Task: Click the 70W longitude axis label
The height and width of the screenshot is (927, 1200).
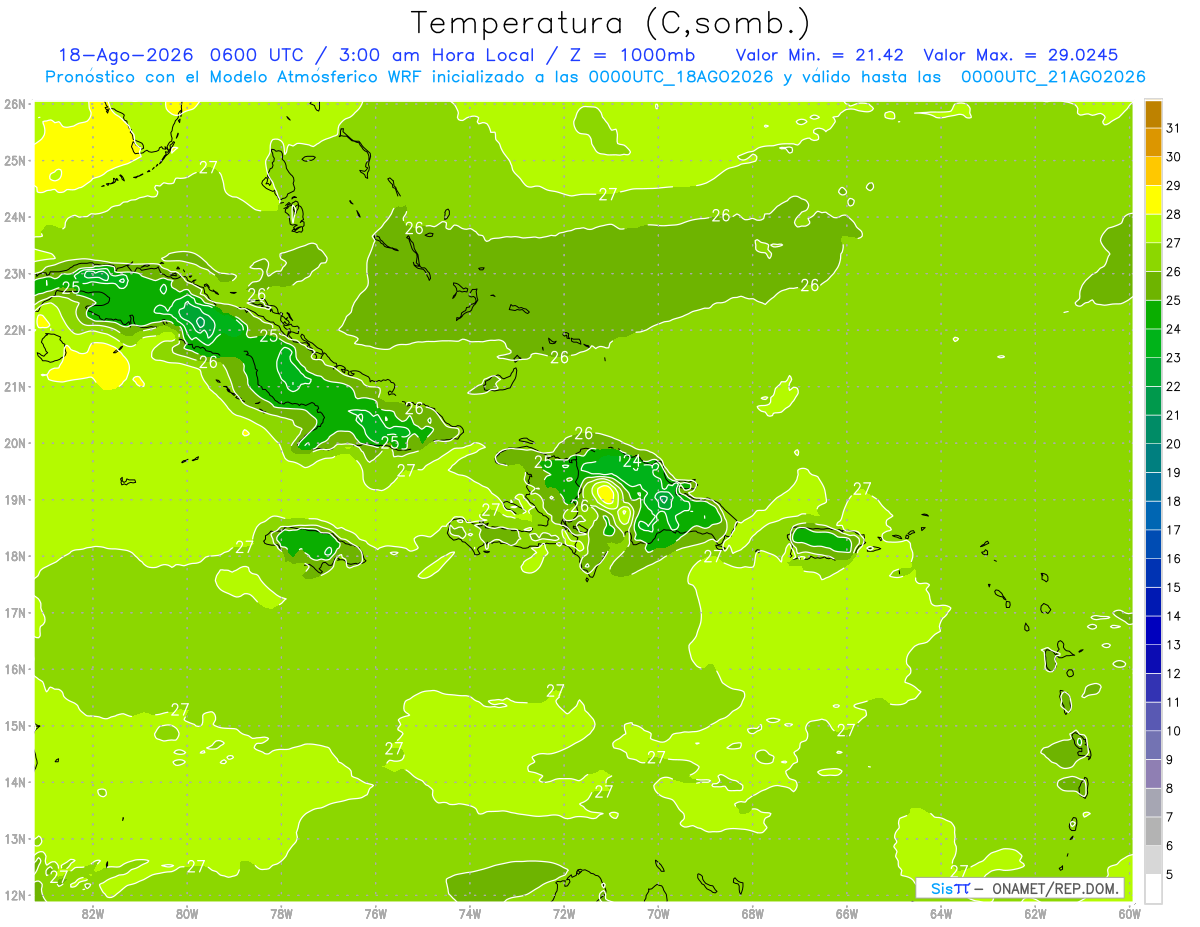Action: (x=658, y=913)
